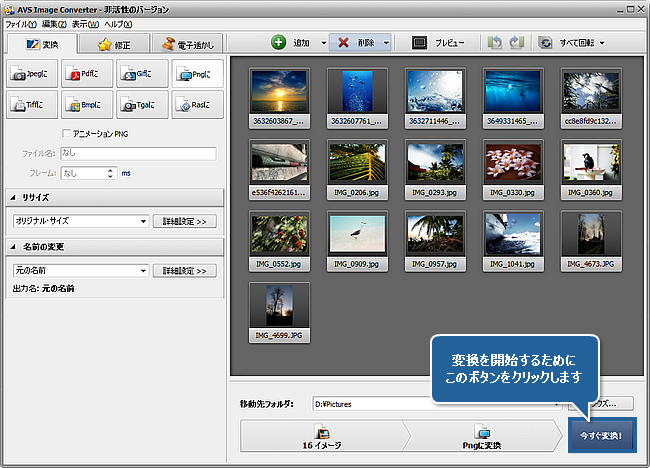The height and width of the screenshot is (468, 650).
Task: Open the ファイル menu
Action: (20, 22)
